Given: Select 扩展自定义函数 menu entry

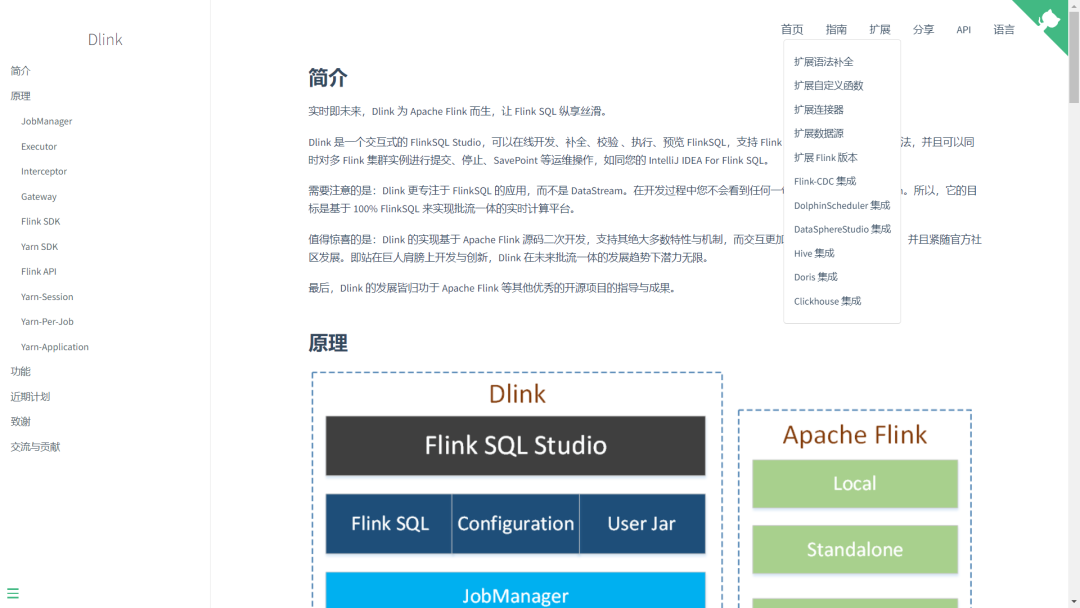Looking at the screenshot, I should pos(828,85).
